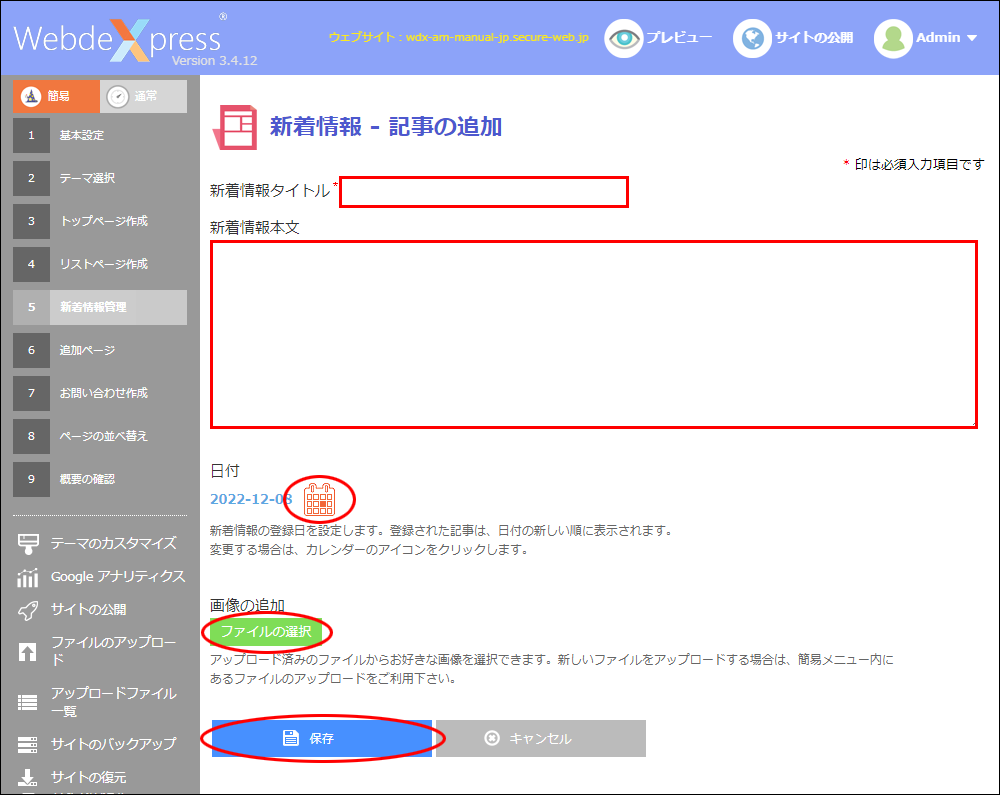Open the preview eye icon
Image resolution: width=1000 pixels, height=795 pixels.
click(623, 38)
